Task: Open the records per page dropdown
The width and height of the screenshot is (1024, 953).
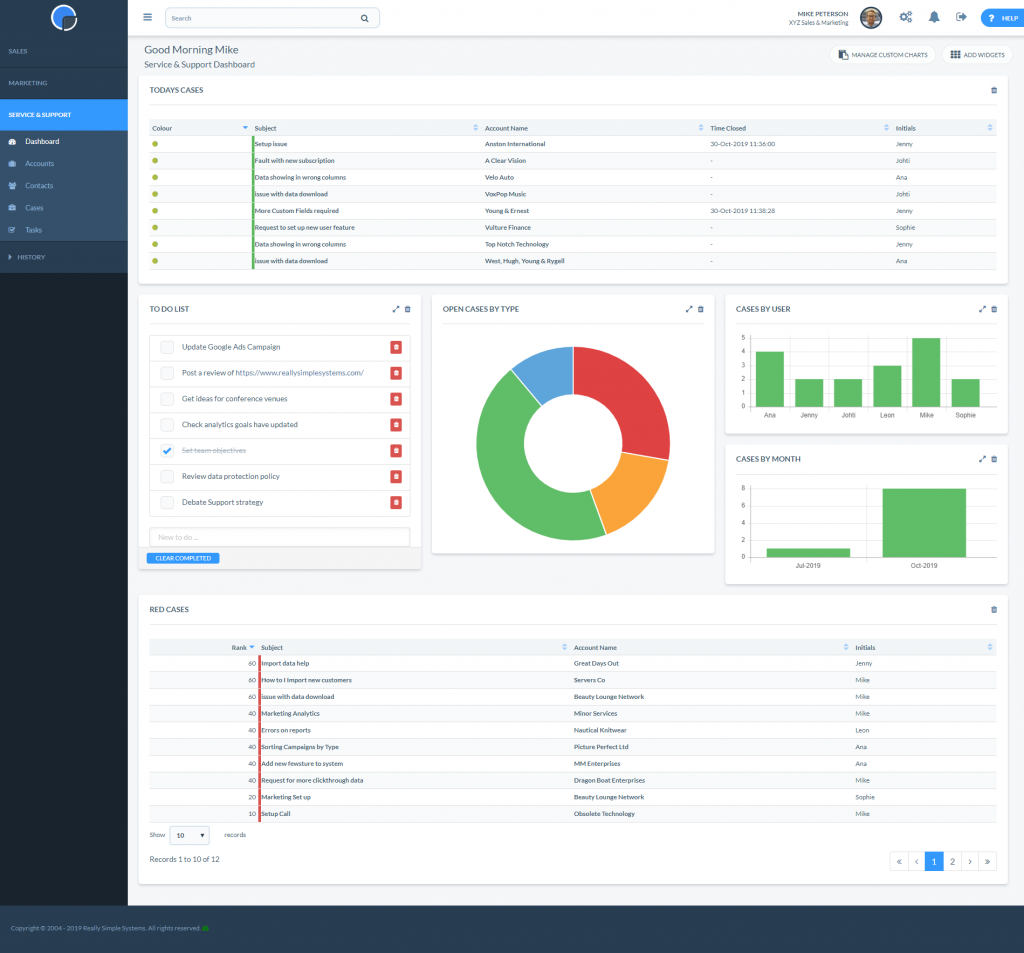Action: [x=189, y=835]
